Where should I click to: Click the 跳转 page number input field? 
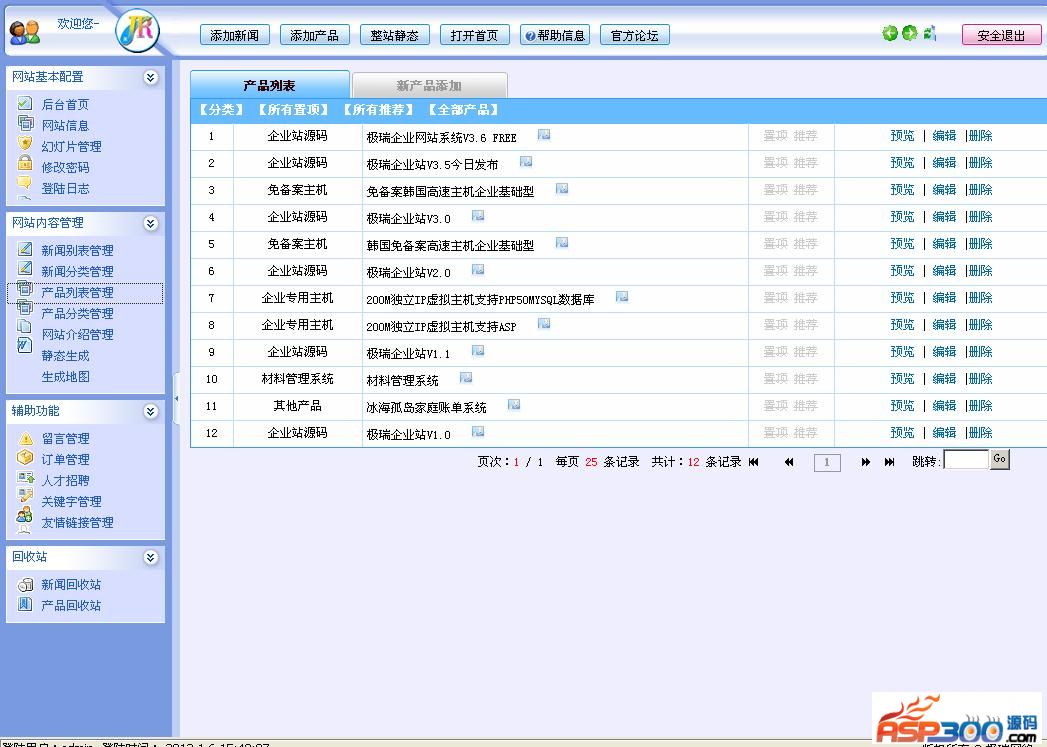965,460
